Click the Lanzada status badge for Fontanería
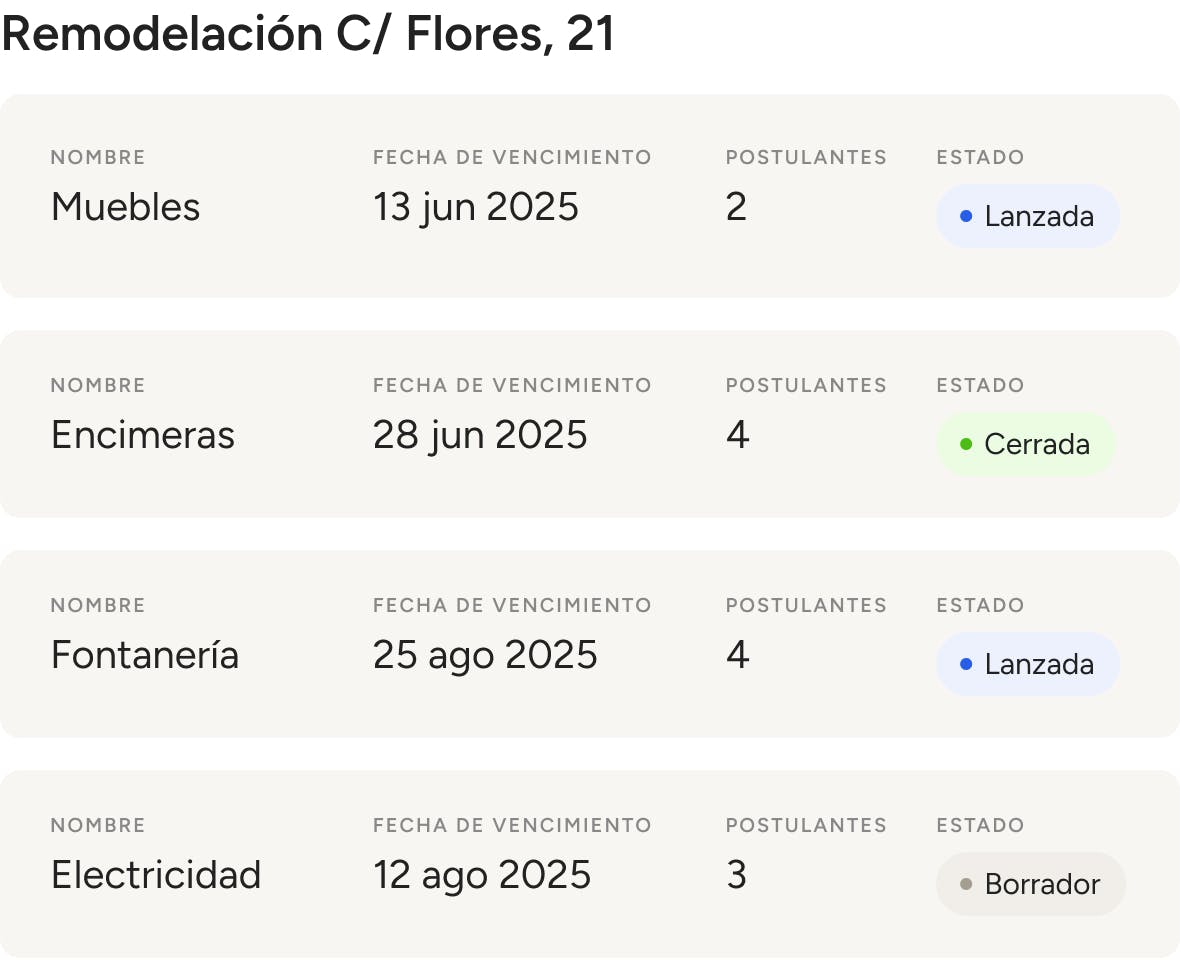 tap(1027, 664)
